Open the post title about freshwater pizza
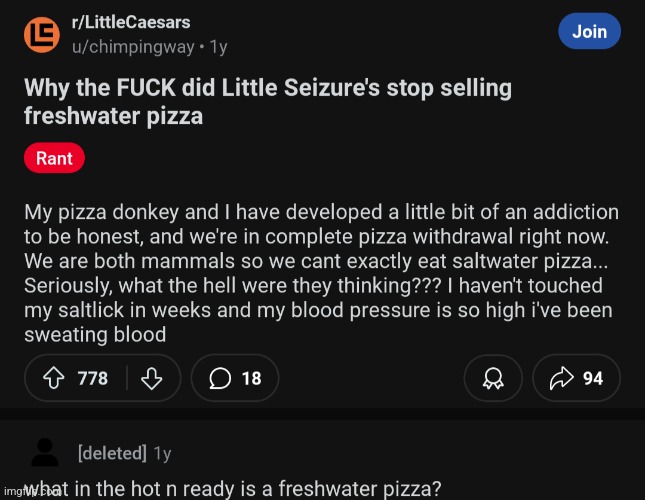 (268, 101)
